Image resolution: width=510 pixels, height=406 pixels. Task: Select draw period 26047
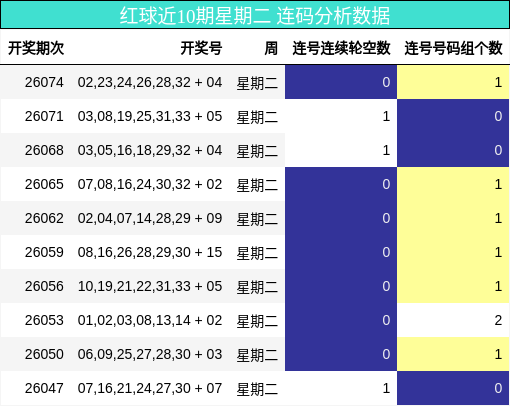coord(44,388)
